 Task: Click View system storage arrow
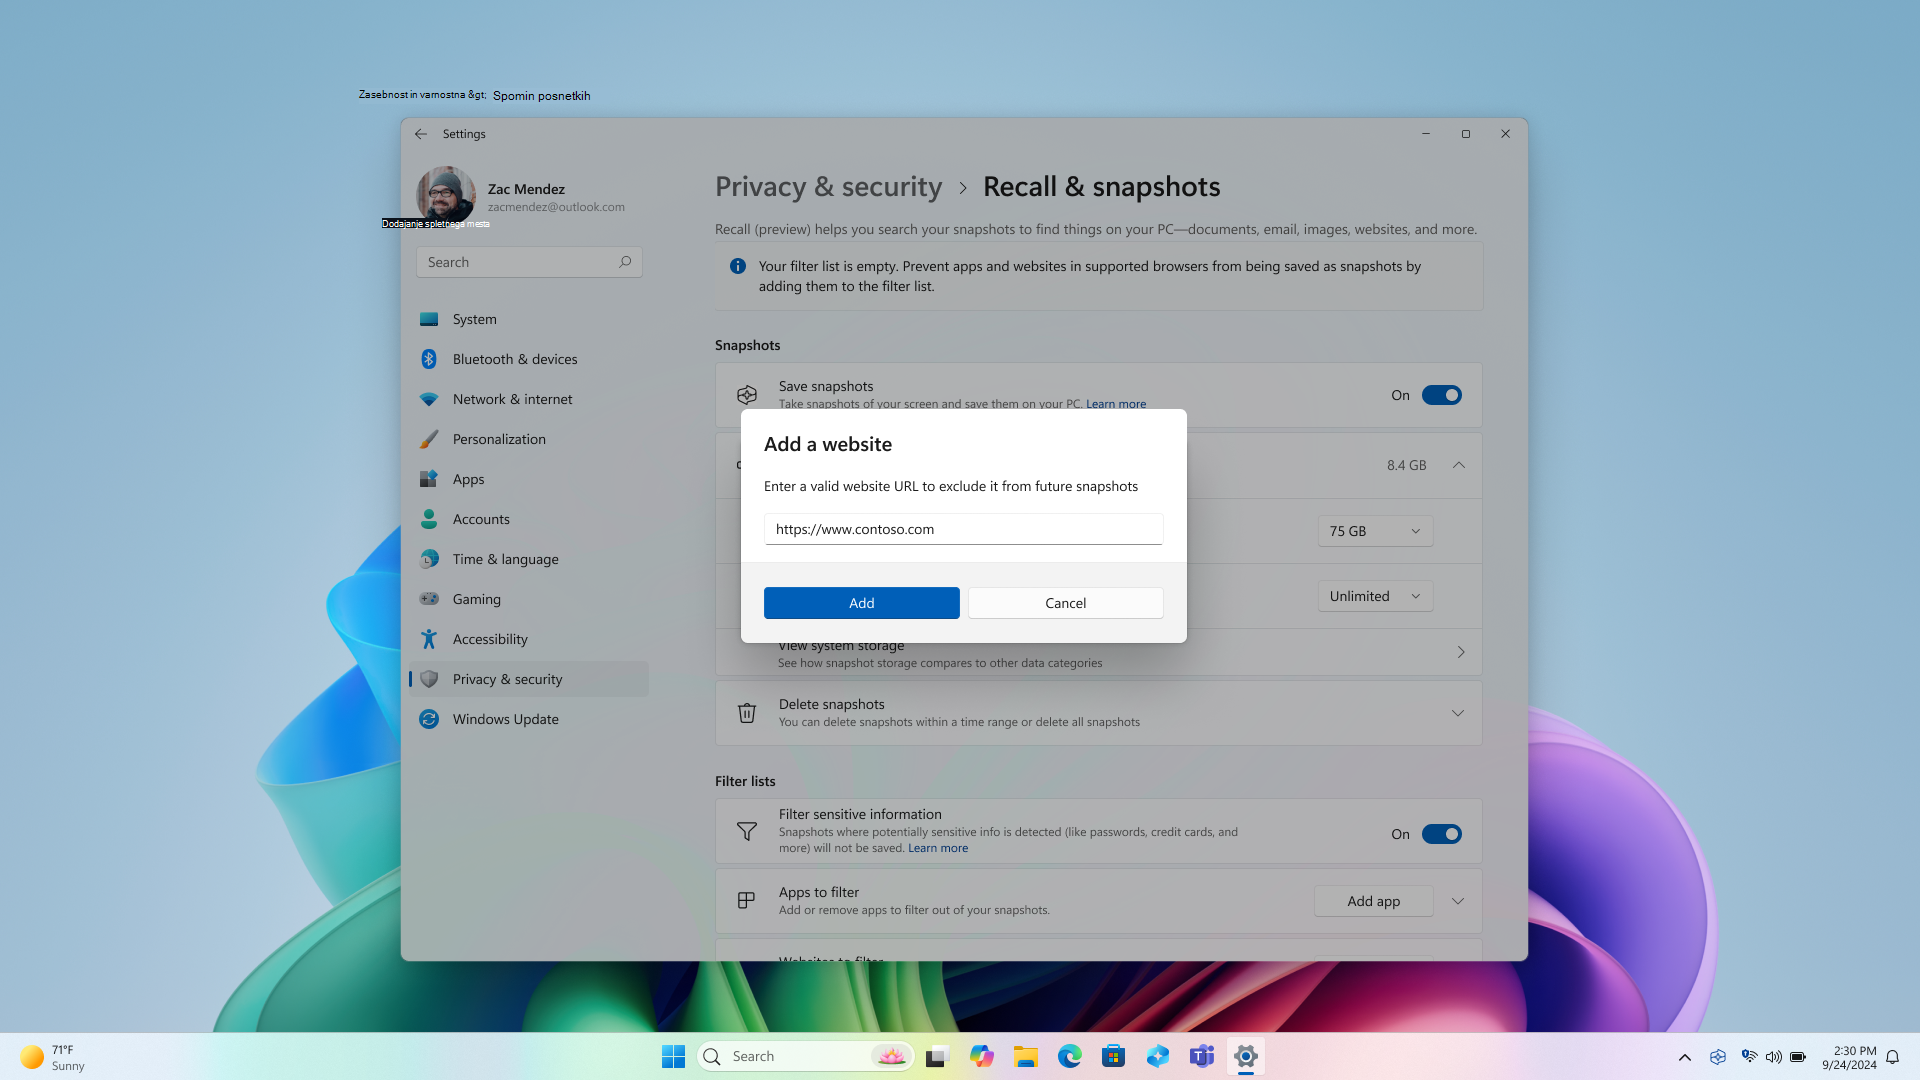1460,651
